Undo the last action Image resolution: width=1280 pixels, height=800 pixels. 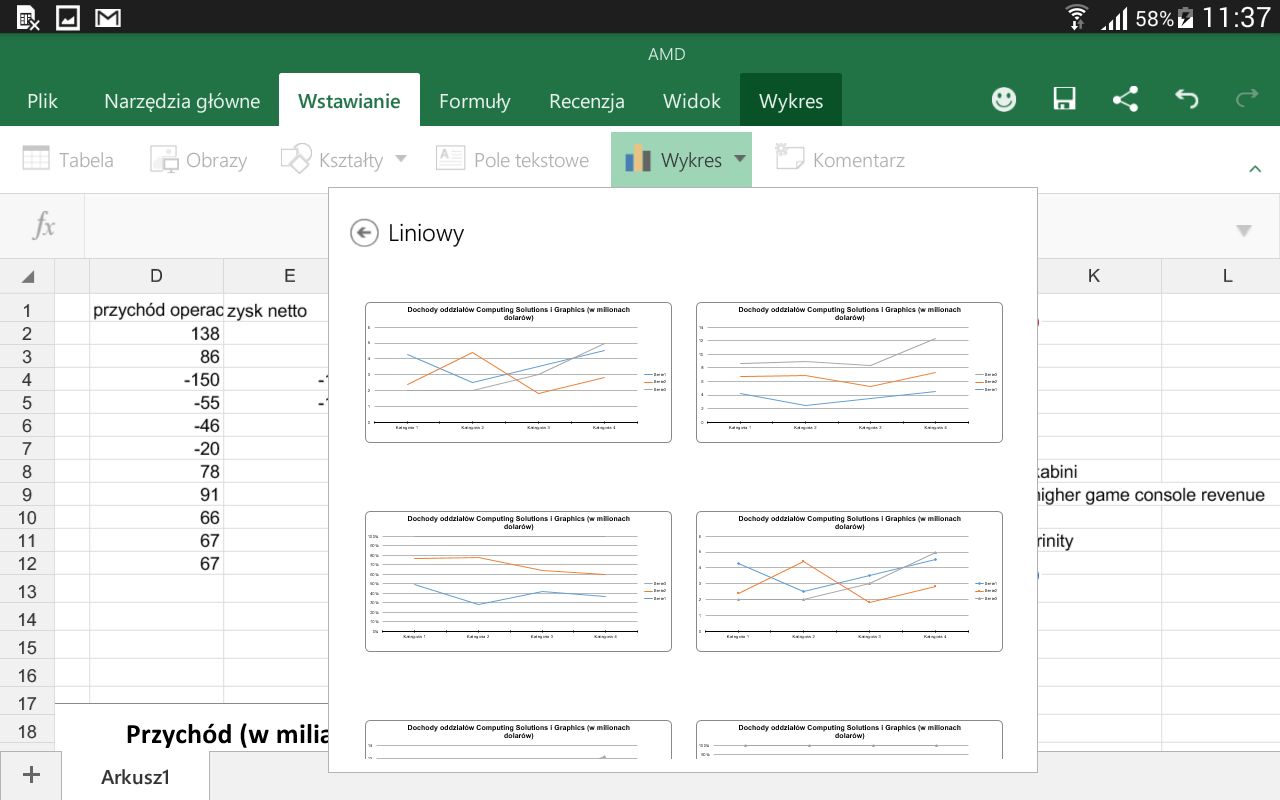tap(1186, 99)
